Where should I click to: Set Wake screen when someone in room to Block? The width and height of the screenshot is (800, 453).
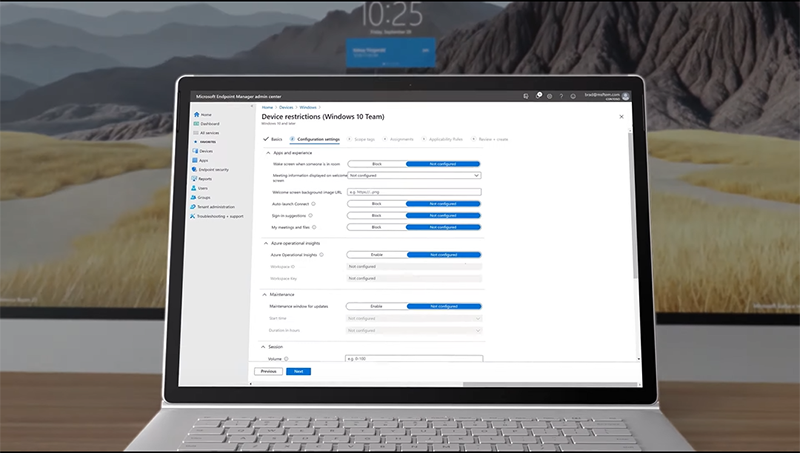tap(377, 164)
